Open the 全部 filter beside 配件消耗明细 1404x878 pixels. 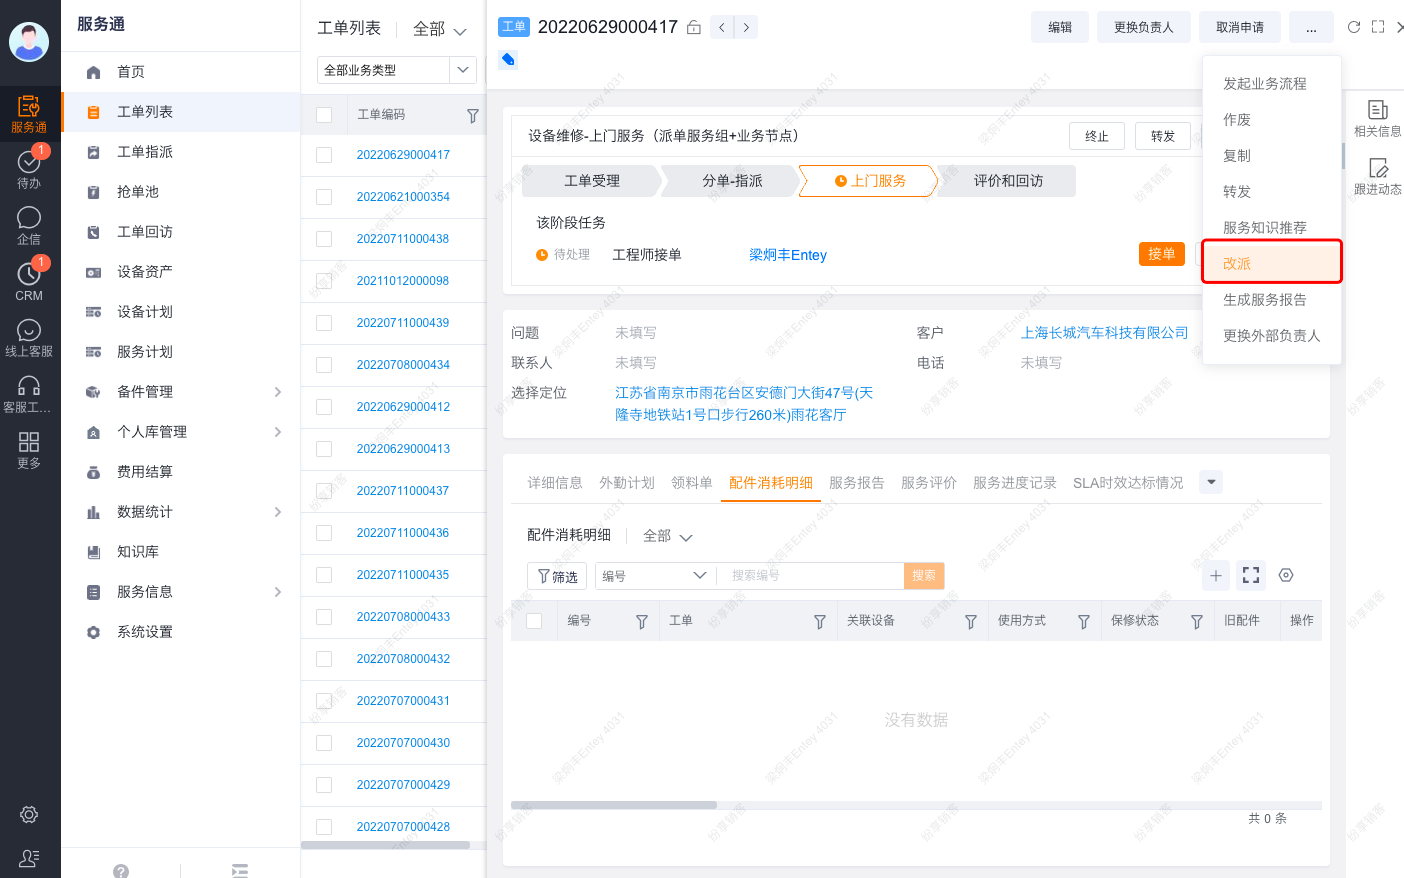pyautogui.click(x=667, y=536)
